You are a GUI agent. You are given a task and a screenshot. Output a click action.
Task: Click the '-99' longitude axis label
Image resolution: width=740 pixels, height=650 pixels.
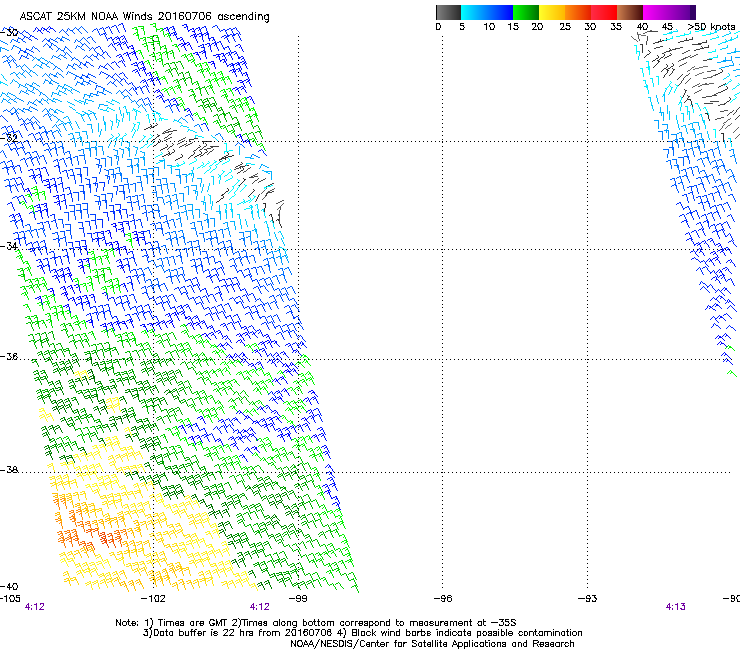(x=298, y=599)
